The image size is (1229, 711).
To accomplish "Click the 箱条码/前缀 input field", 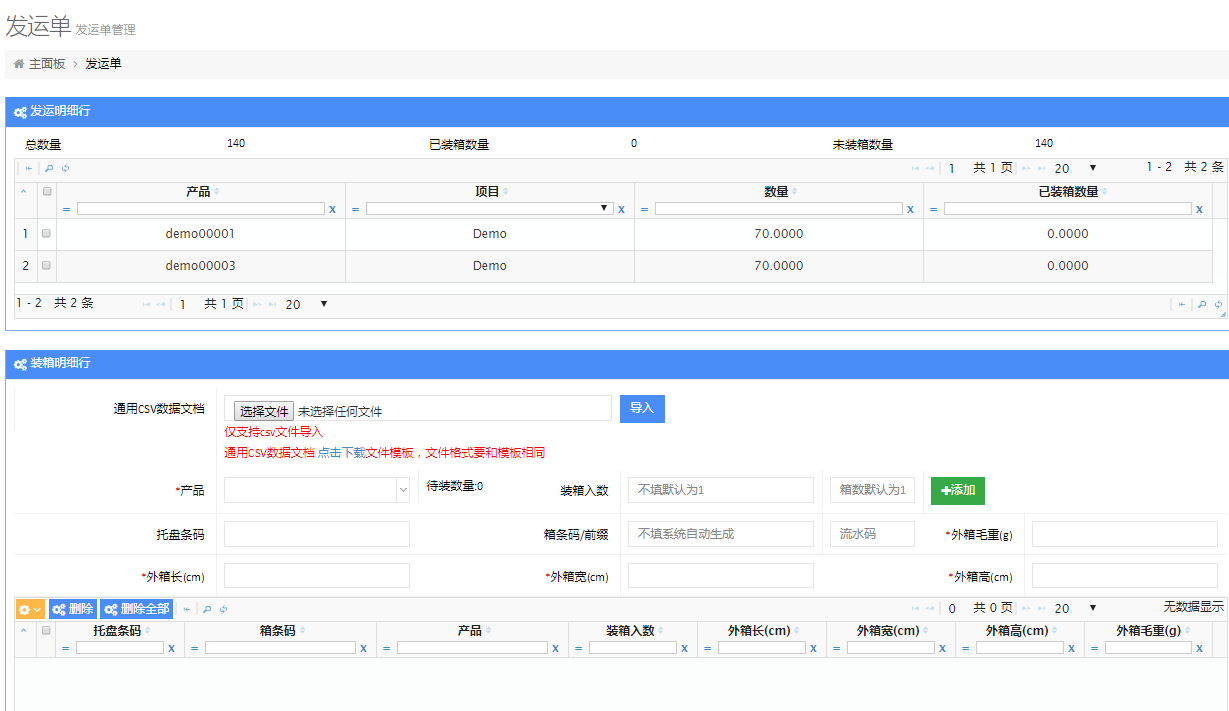I will tap(721, 534).
